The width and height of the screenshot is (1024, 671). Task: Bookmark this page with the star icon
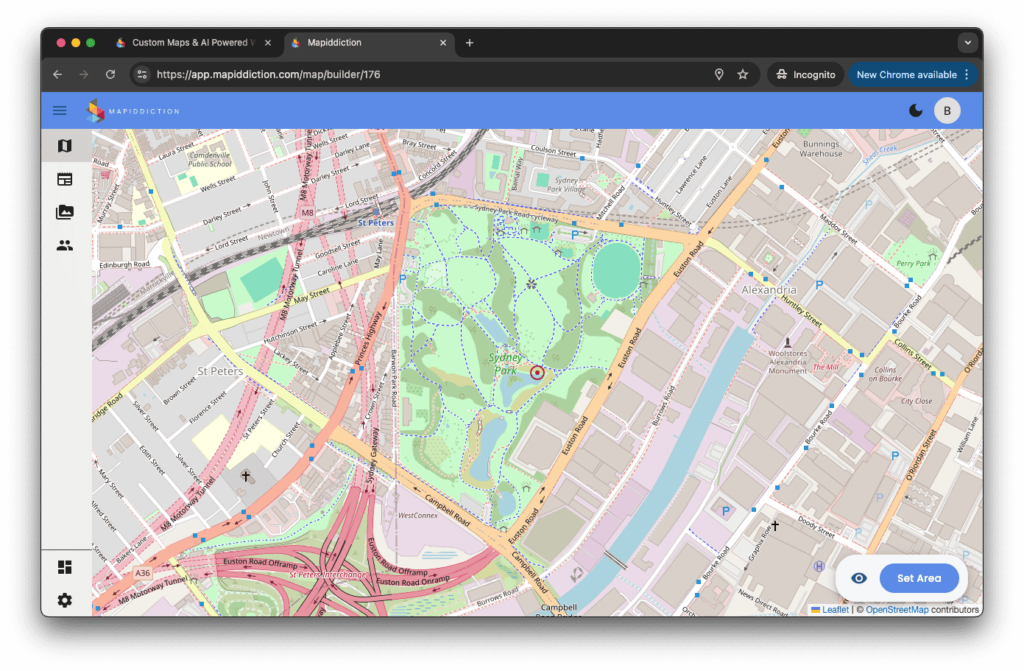(x=743, y=74)
